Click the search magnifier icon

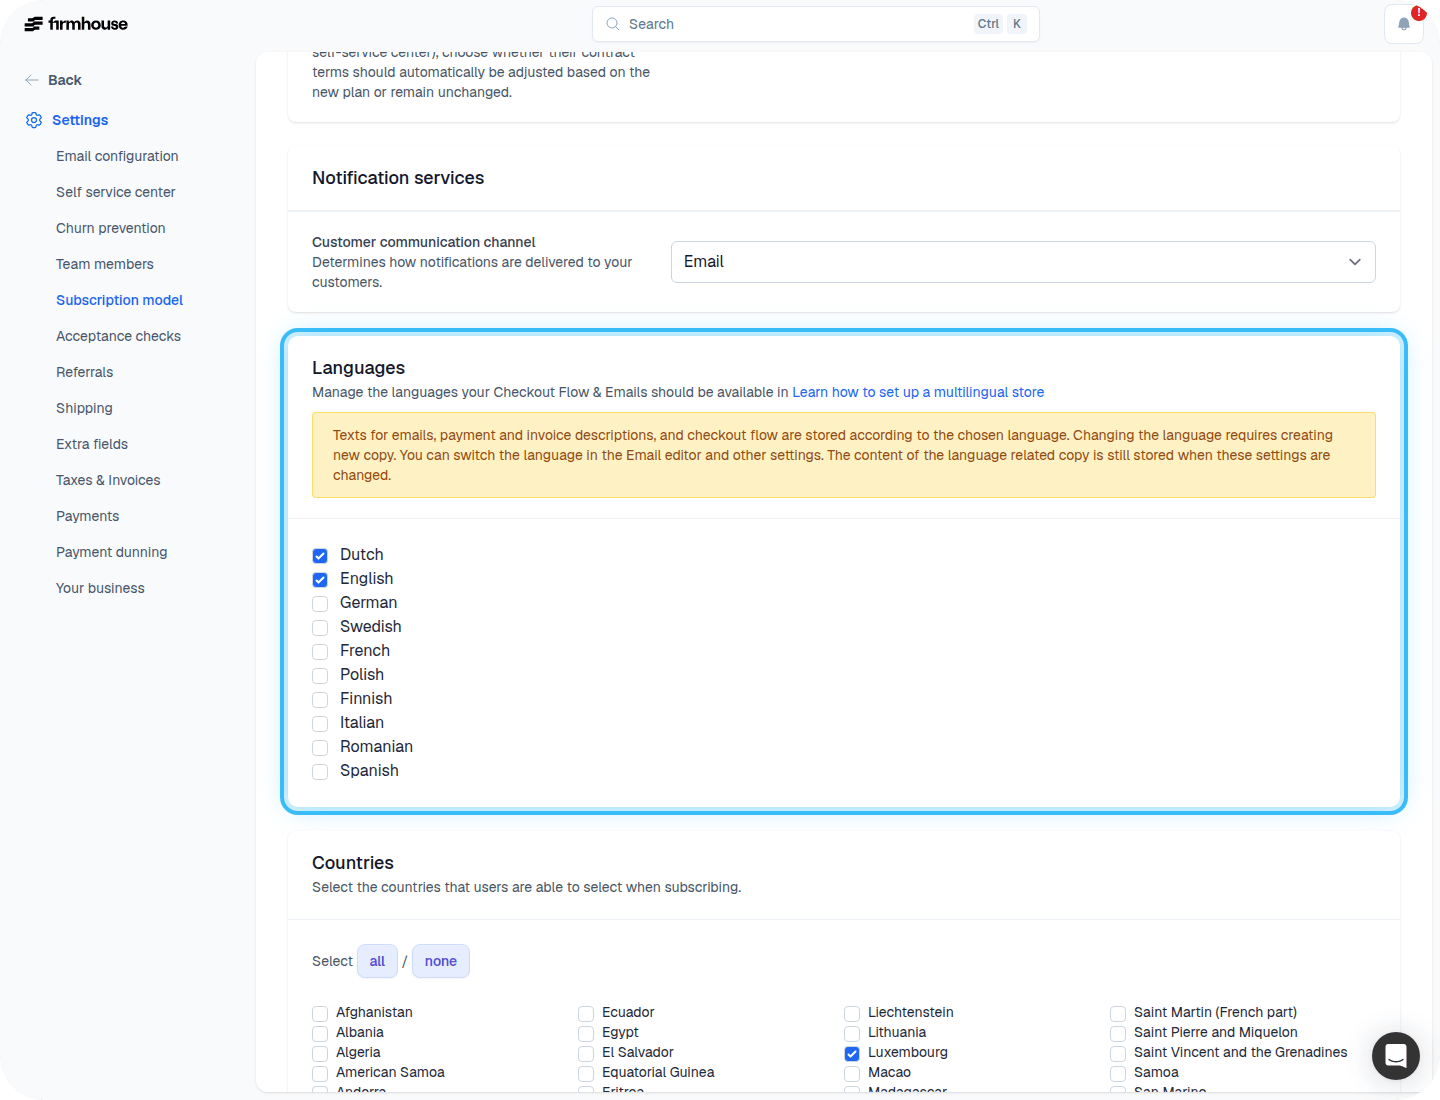613,24
